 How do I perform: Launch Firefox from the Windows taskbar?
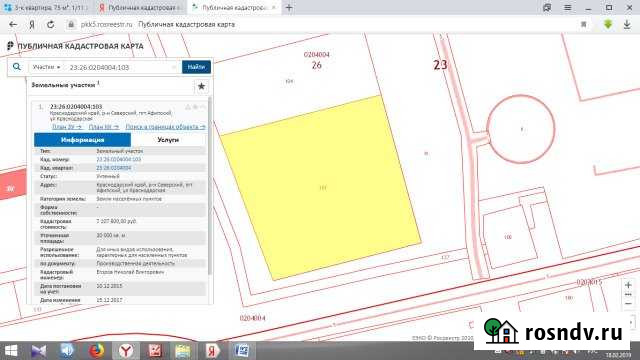coord(97,351)
